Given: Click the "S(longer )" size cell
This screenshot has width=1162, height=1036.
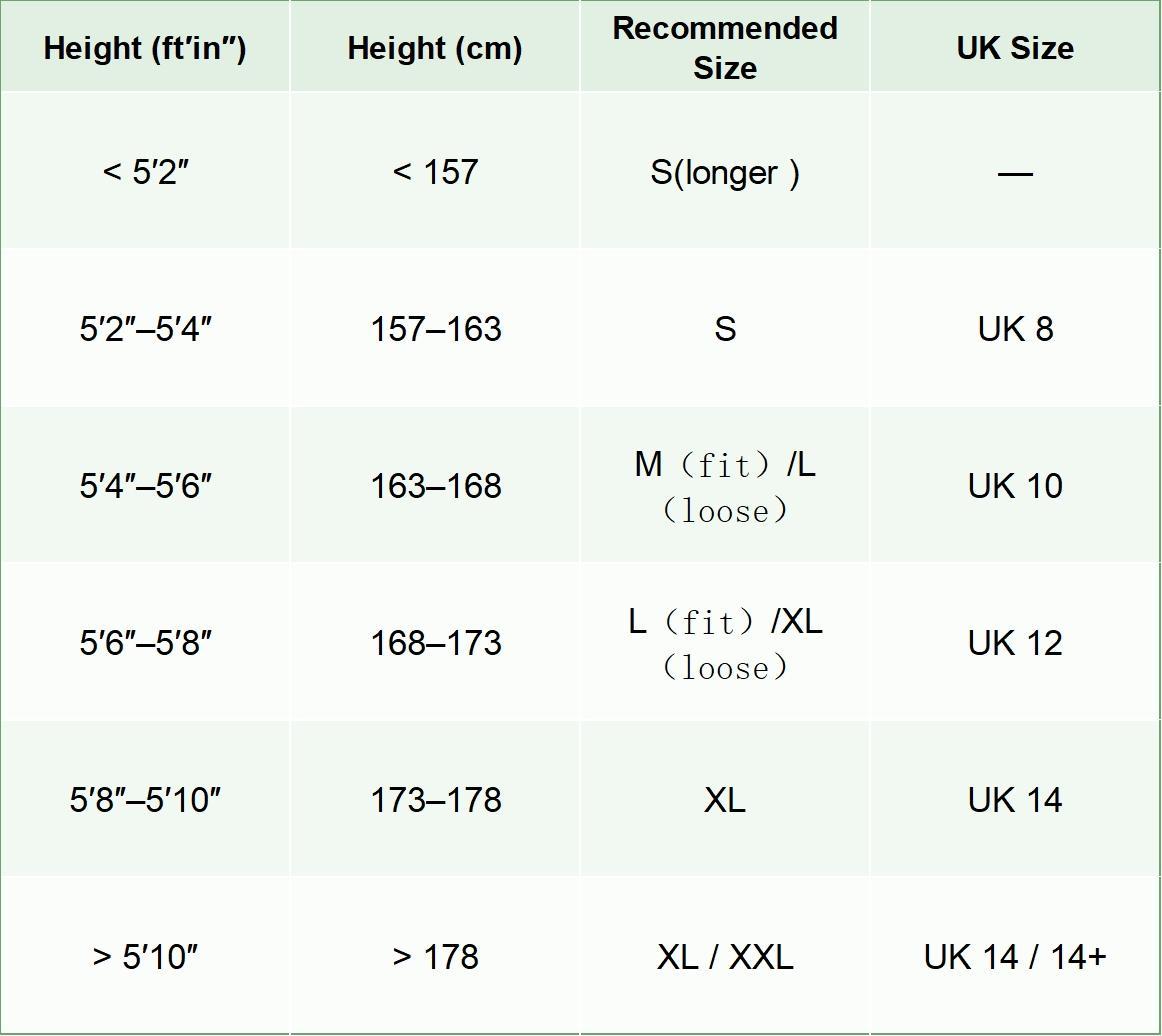Looking at the screenshot, I should click(x=725, y=172).
